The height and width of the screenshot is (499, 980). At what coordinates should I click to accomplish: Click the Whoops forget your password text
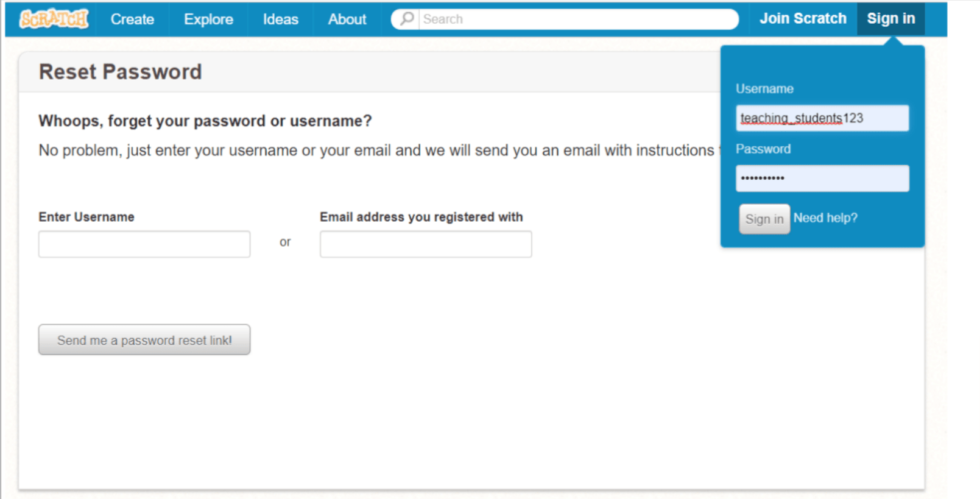tap(205, 121)
